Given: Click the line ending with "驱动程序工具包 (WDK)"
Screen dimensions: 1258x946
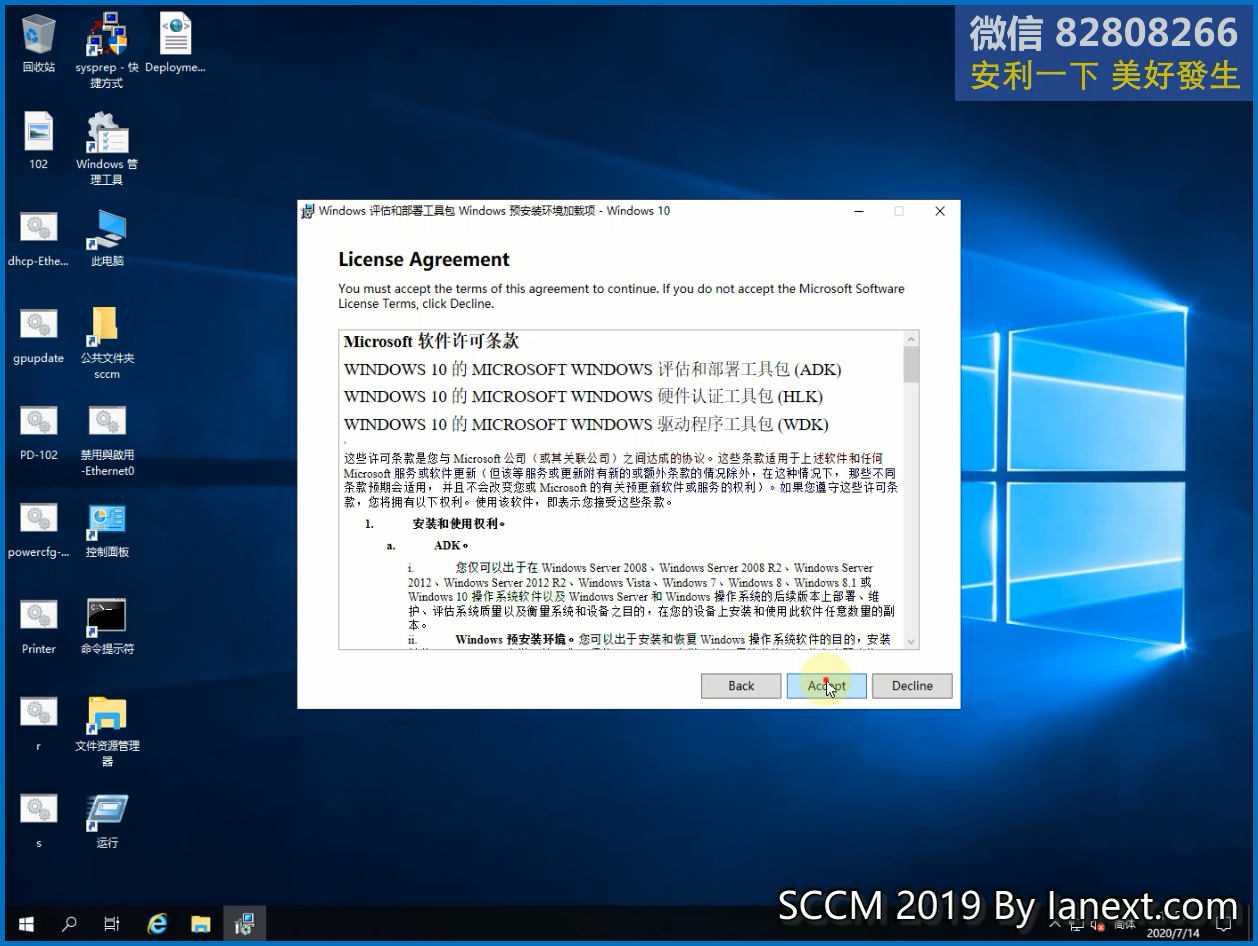Looking at the screenshot, I should pyautogui.click(x=586, y=424).
